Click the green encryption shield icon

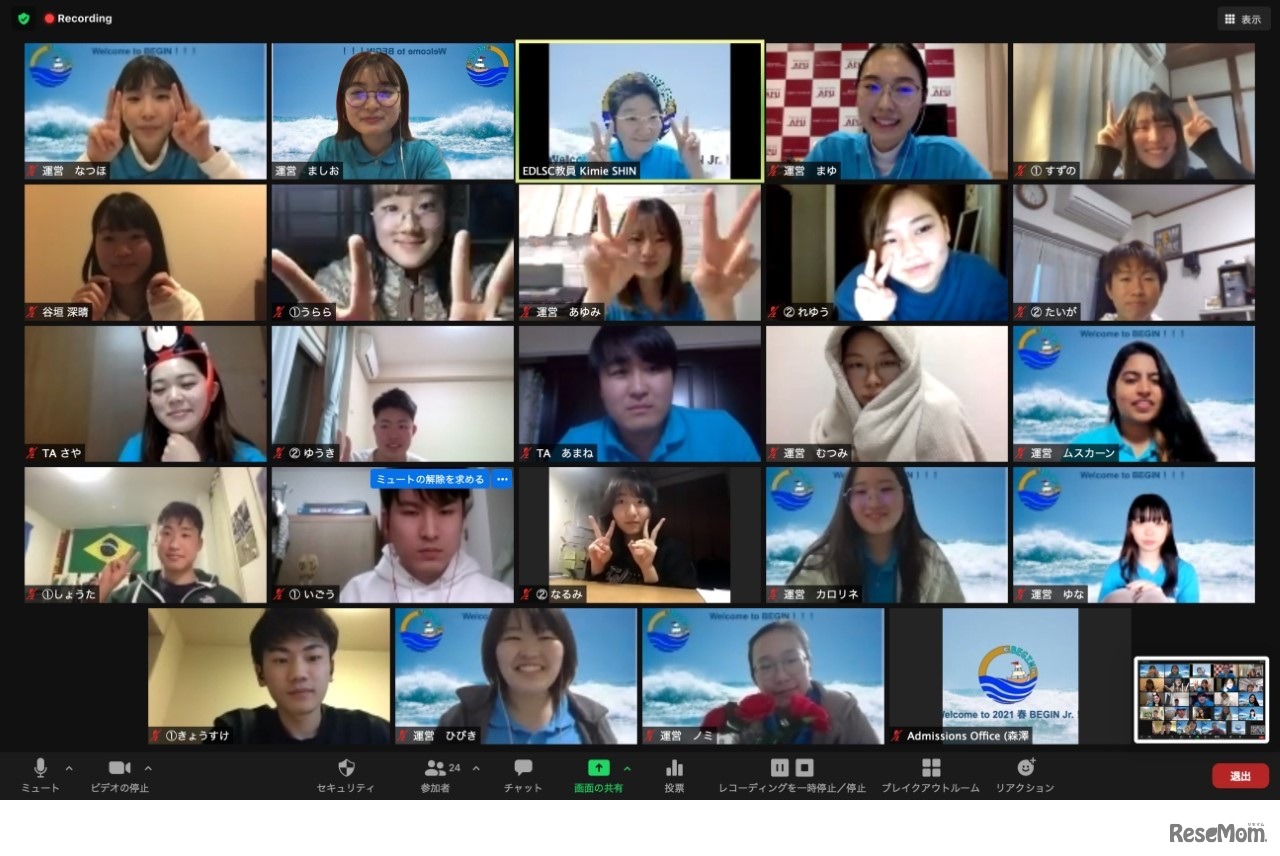click(24, 18)
